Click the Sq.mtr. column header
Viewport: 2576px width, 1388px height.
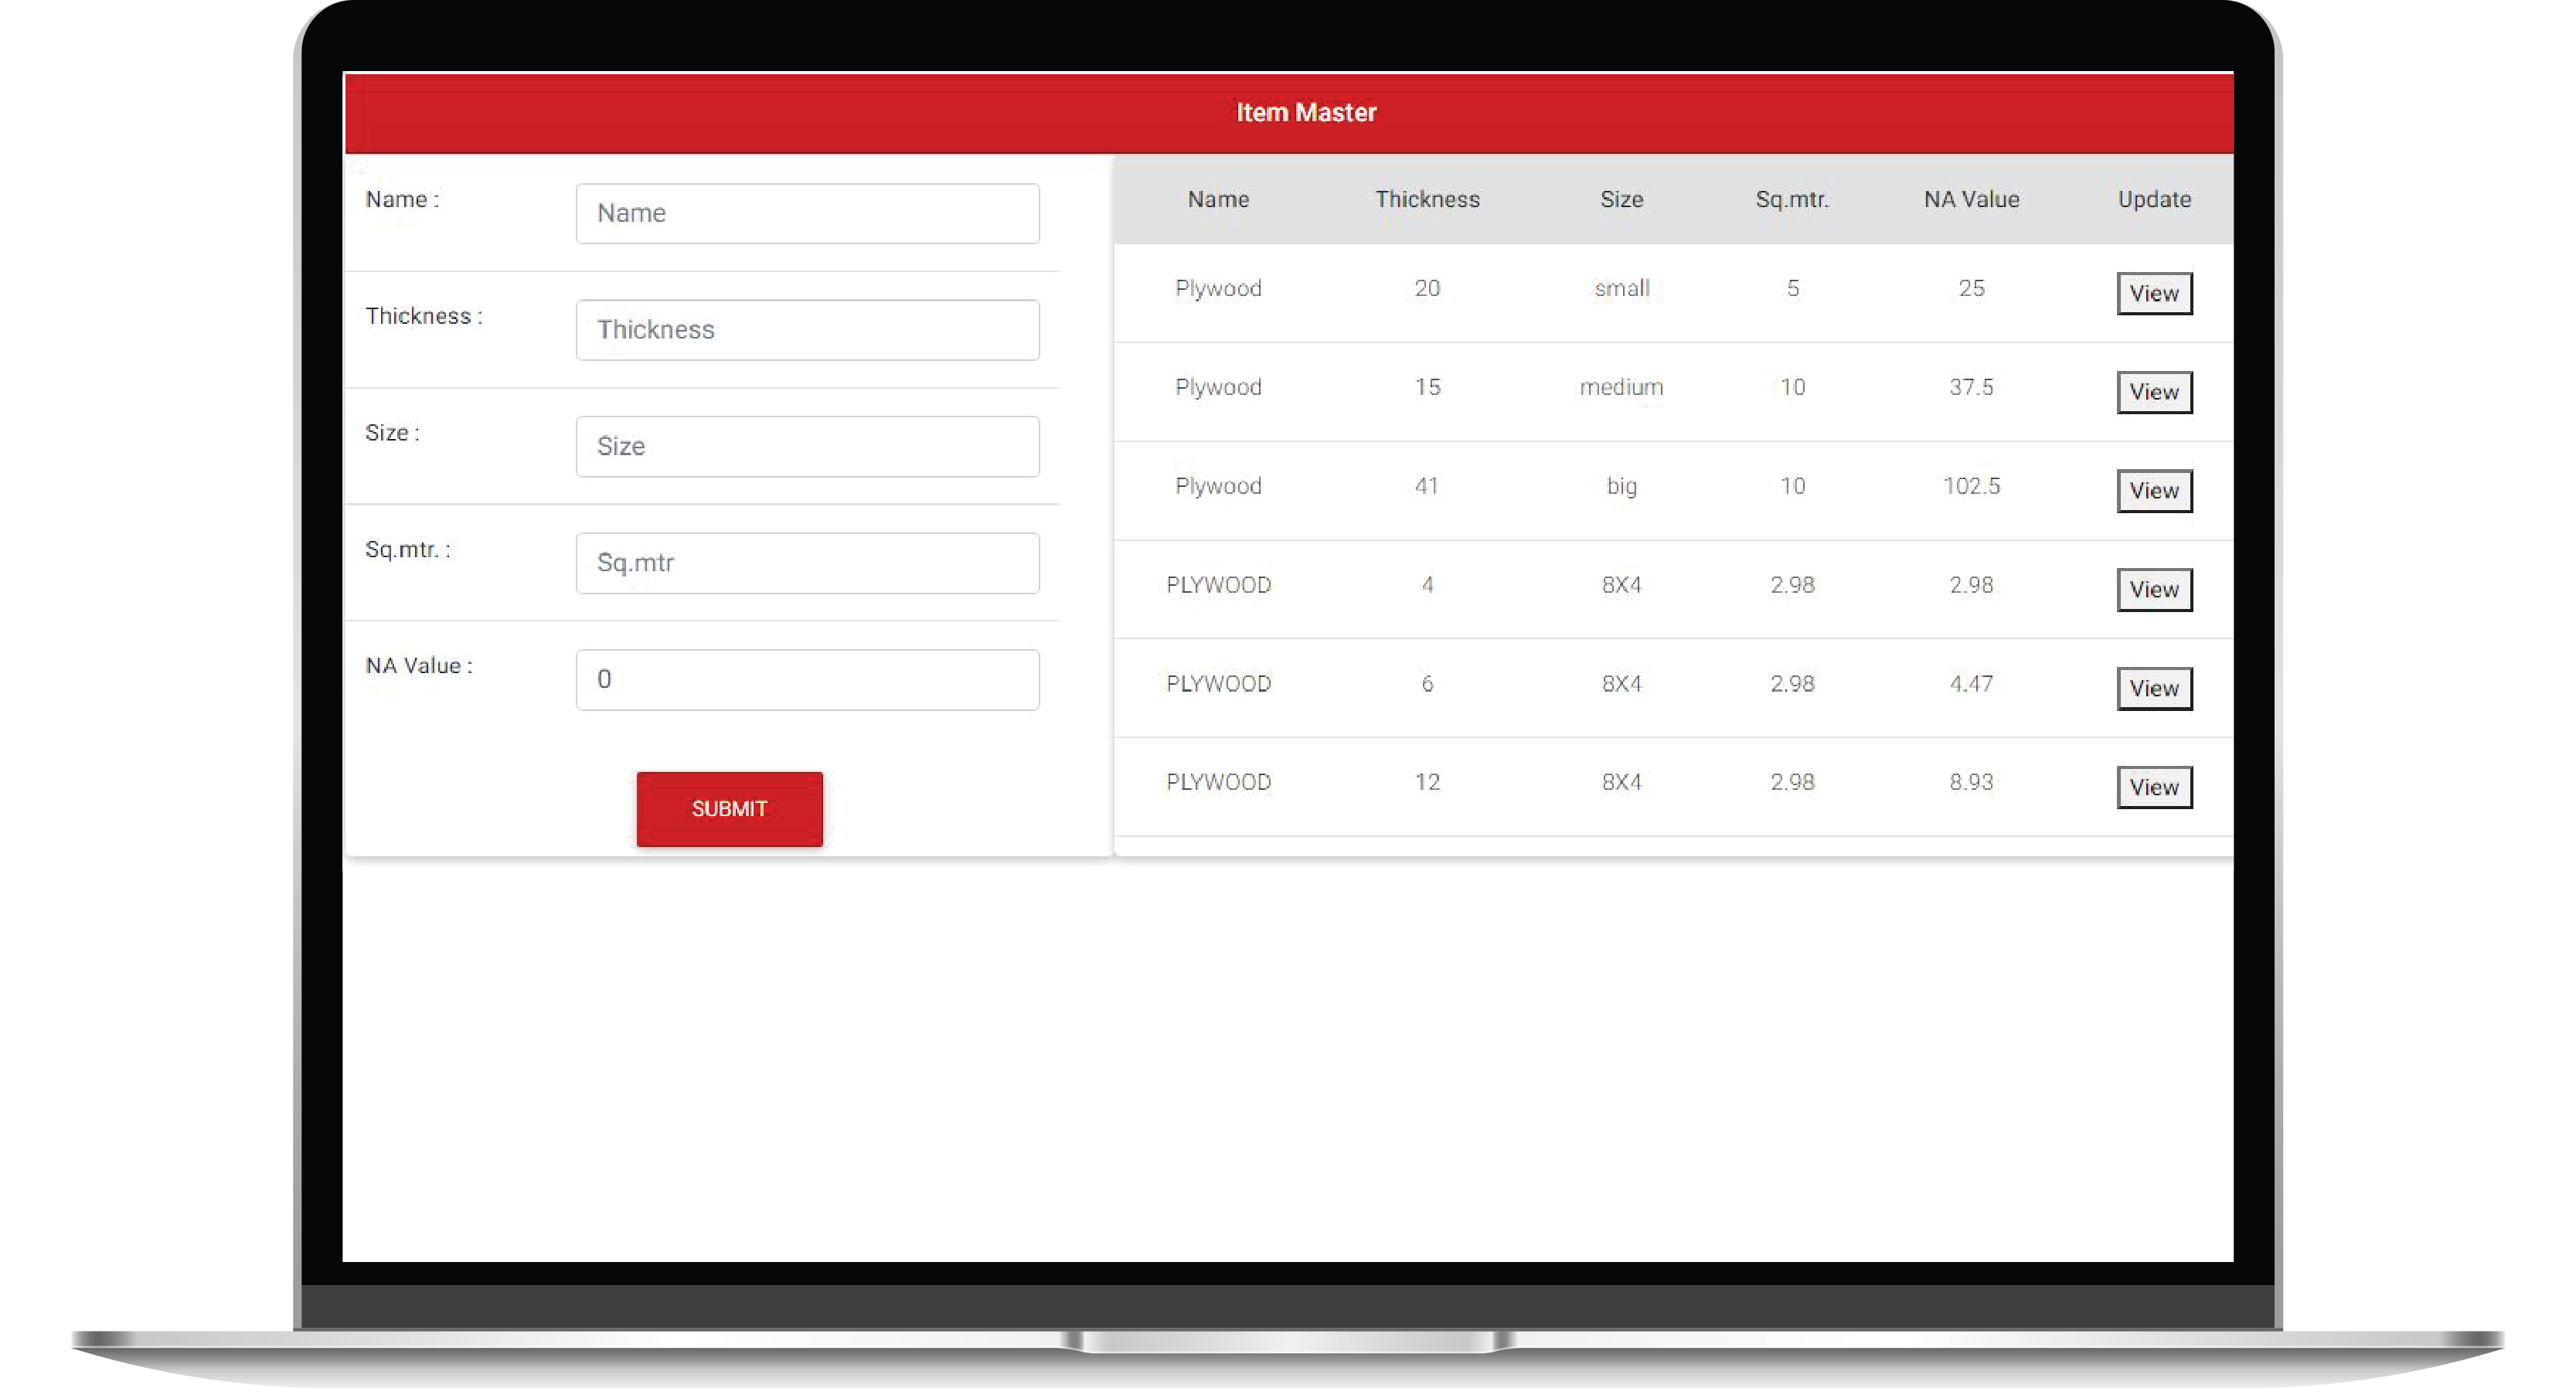[1791, 199]
